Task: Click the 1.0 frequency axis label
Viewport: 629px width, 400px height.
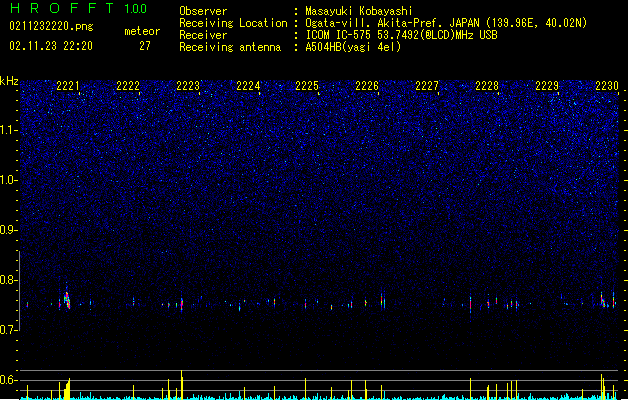Action: coord(8,180)
